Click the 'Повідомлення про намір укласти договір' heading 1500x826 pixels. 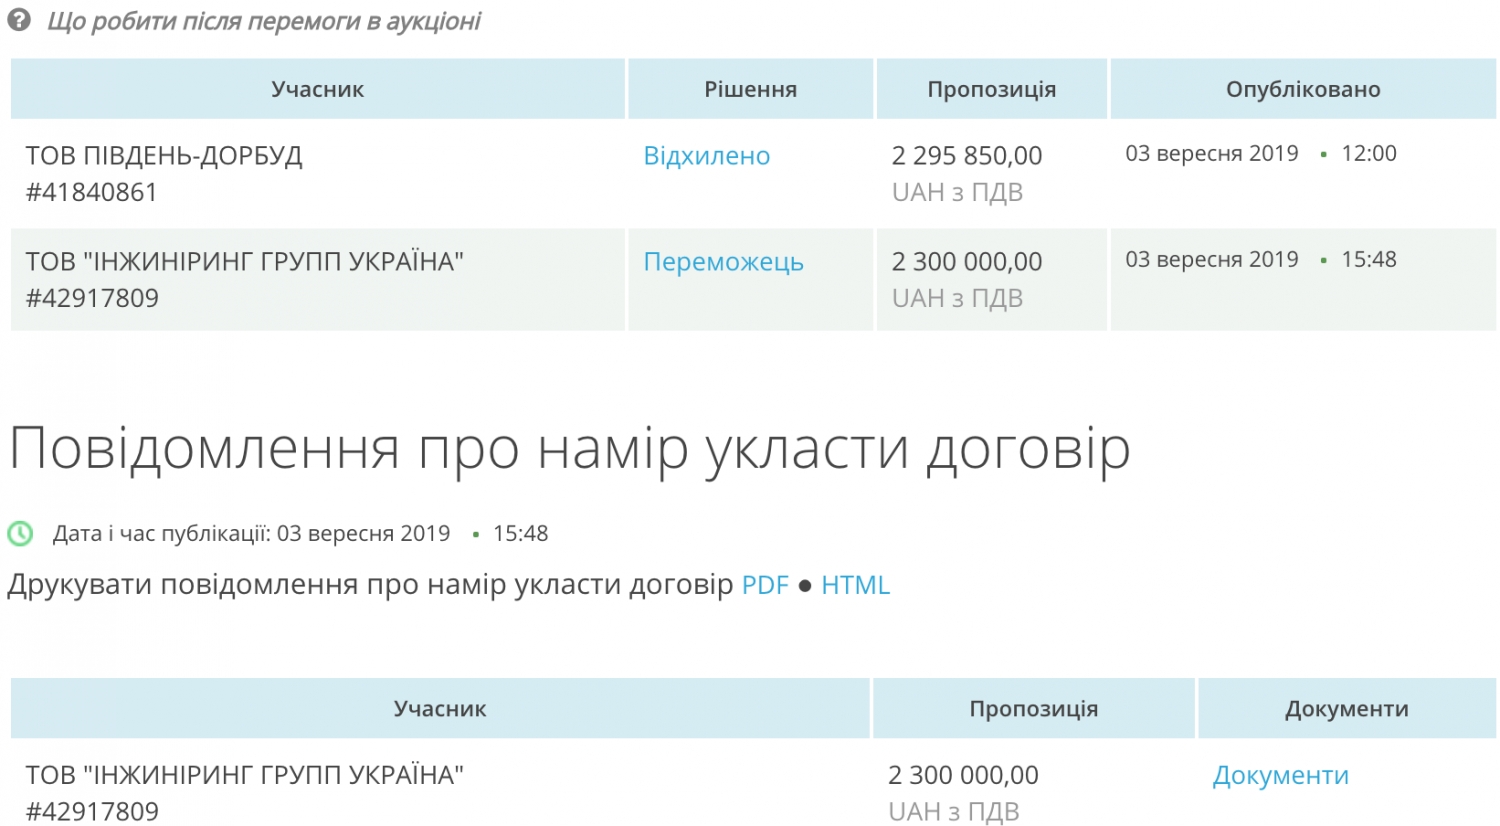(x=569, y=449)
